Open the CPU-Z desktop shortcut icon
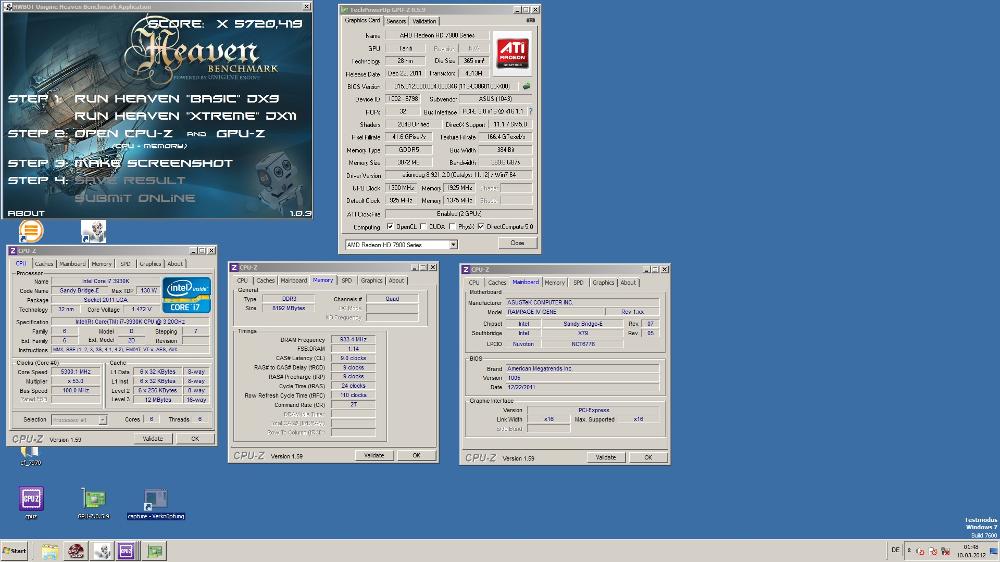This screenshot has height=562, width=1000. pyautogui.click(x=31, y=499)
